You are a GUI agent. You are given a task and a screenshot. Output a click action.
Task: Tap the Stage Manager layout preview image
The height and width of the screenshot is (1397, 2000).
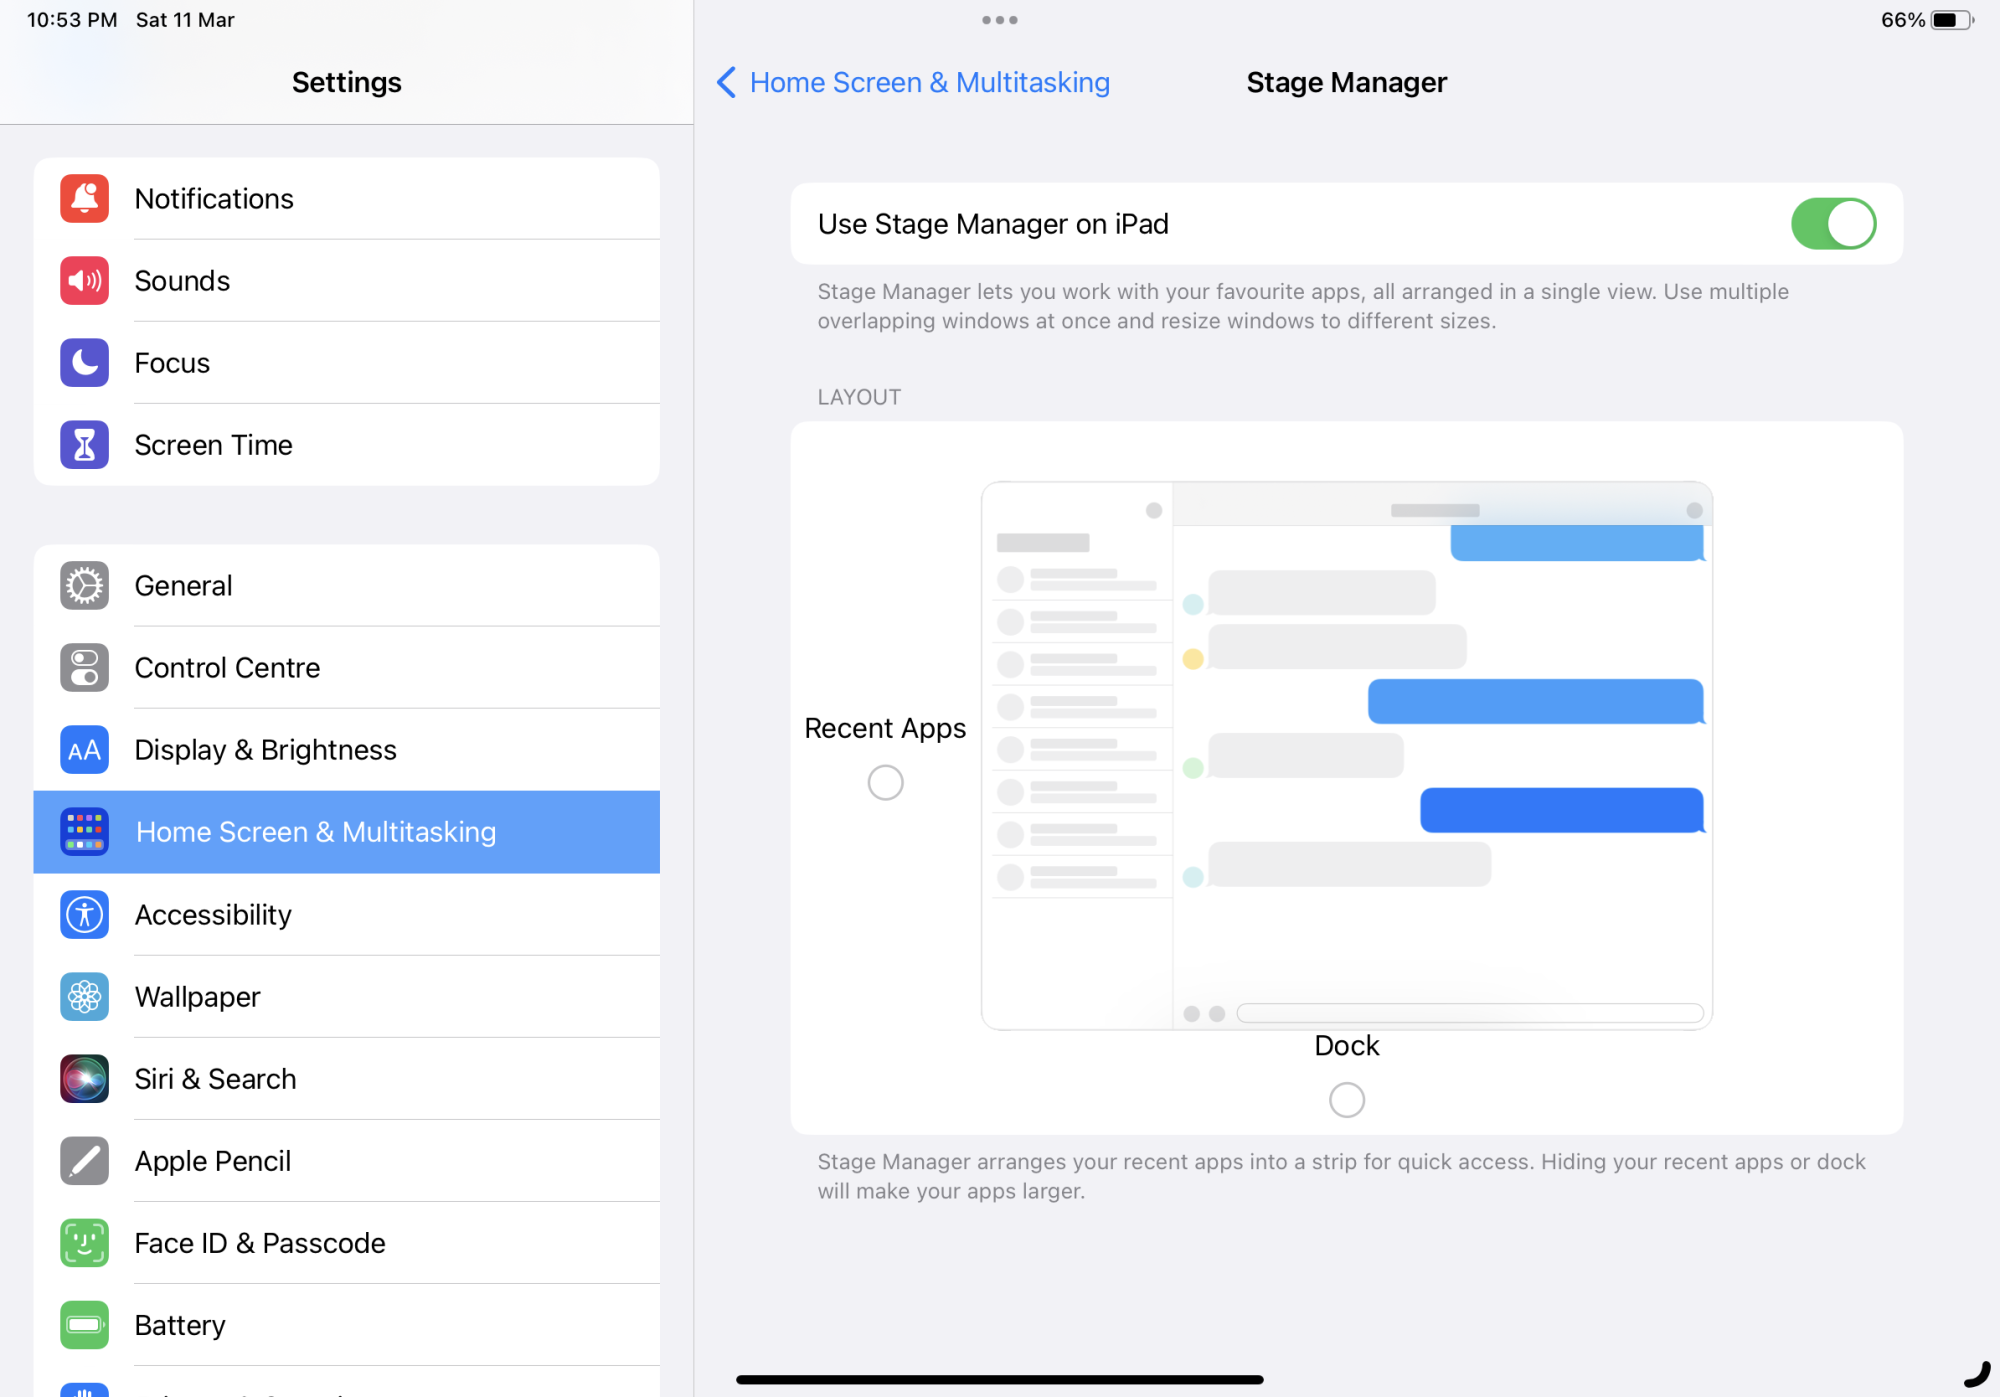tap(1346, 756)
